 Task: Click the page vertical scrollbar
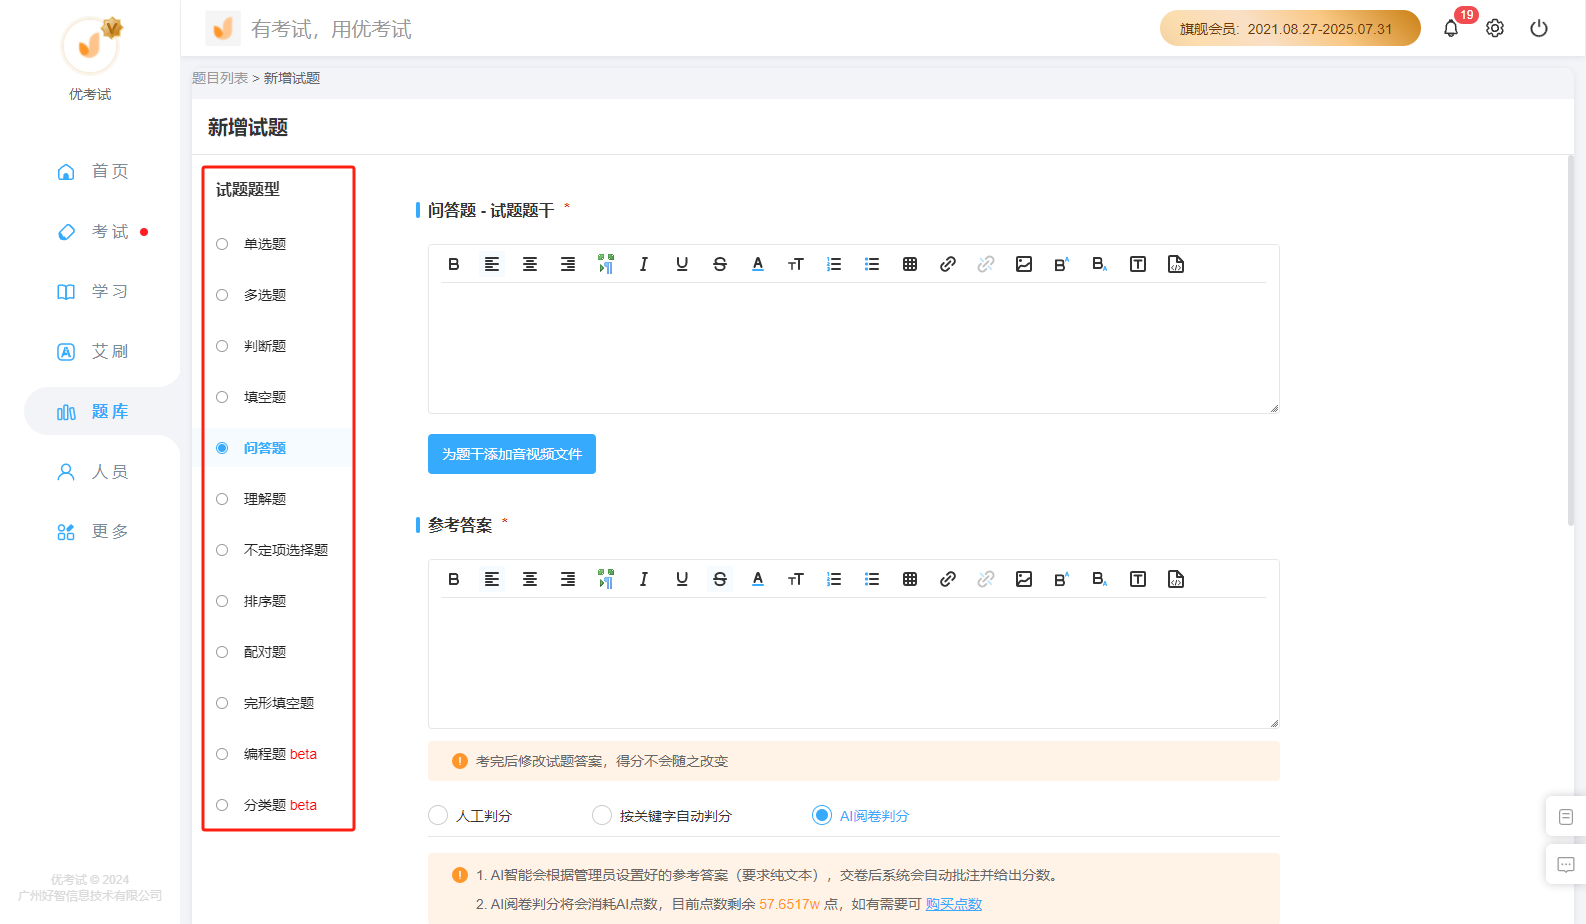pyautogui.click(x=1570, y=340)
